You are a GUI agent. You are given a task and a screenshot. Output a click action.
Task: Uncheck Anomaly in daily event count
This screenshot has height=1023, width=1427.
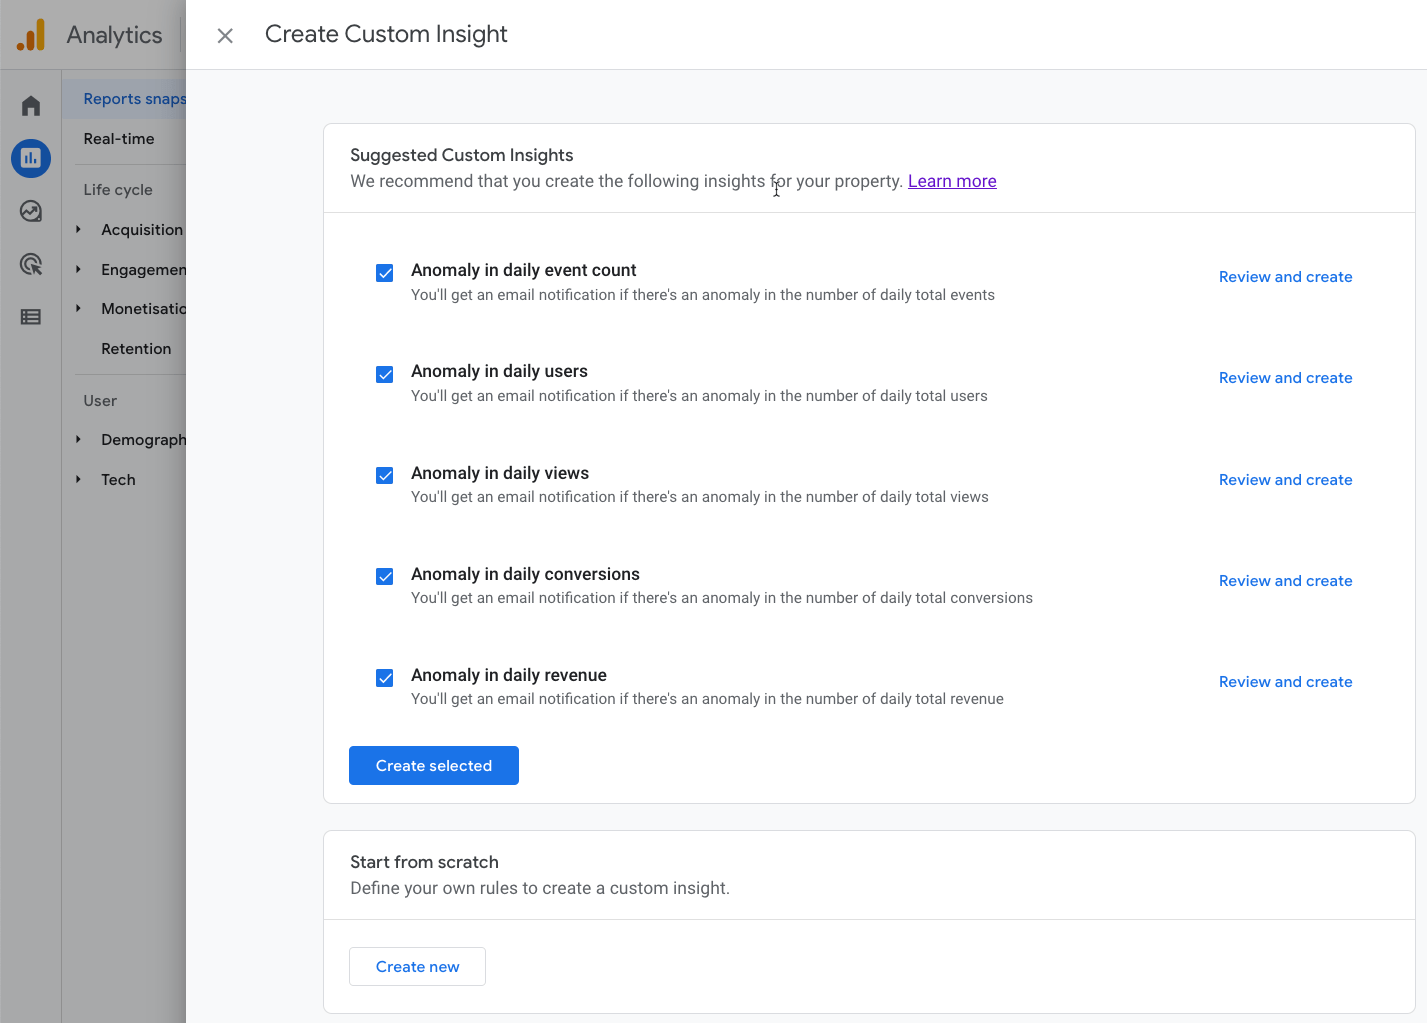tap(385, 272)
